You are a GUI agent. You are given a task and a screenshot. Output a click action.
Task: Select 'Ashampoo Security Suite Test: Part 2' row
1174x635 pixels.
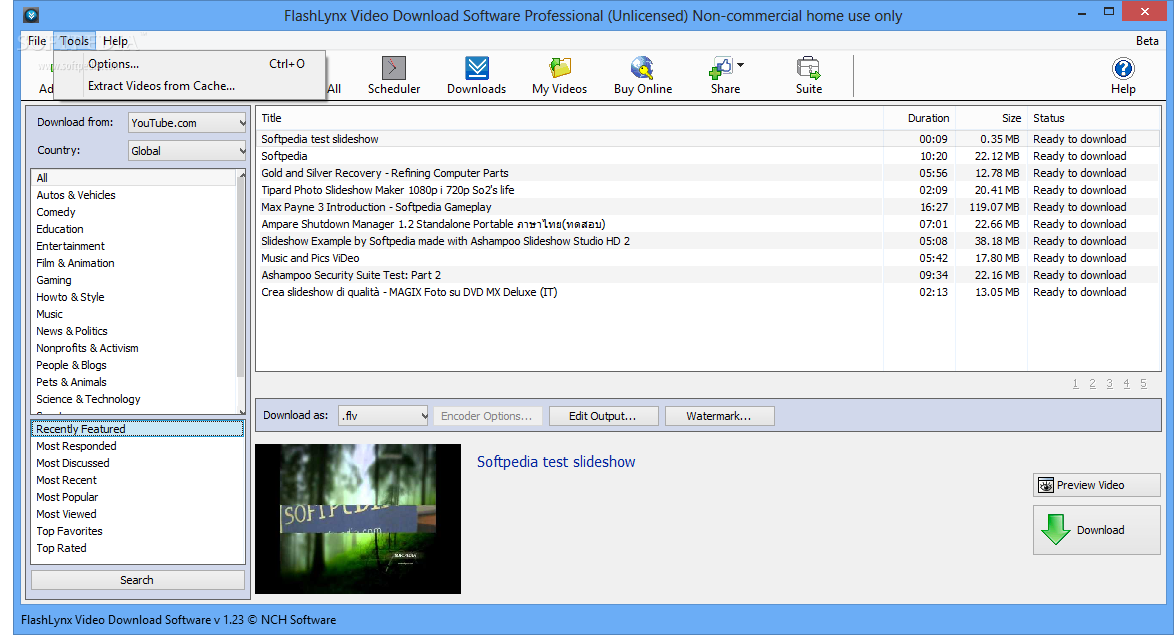point(708,276)
